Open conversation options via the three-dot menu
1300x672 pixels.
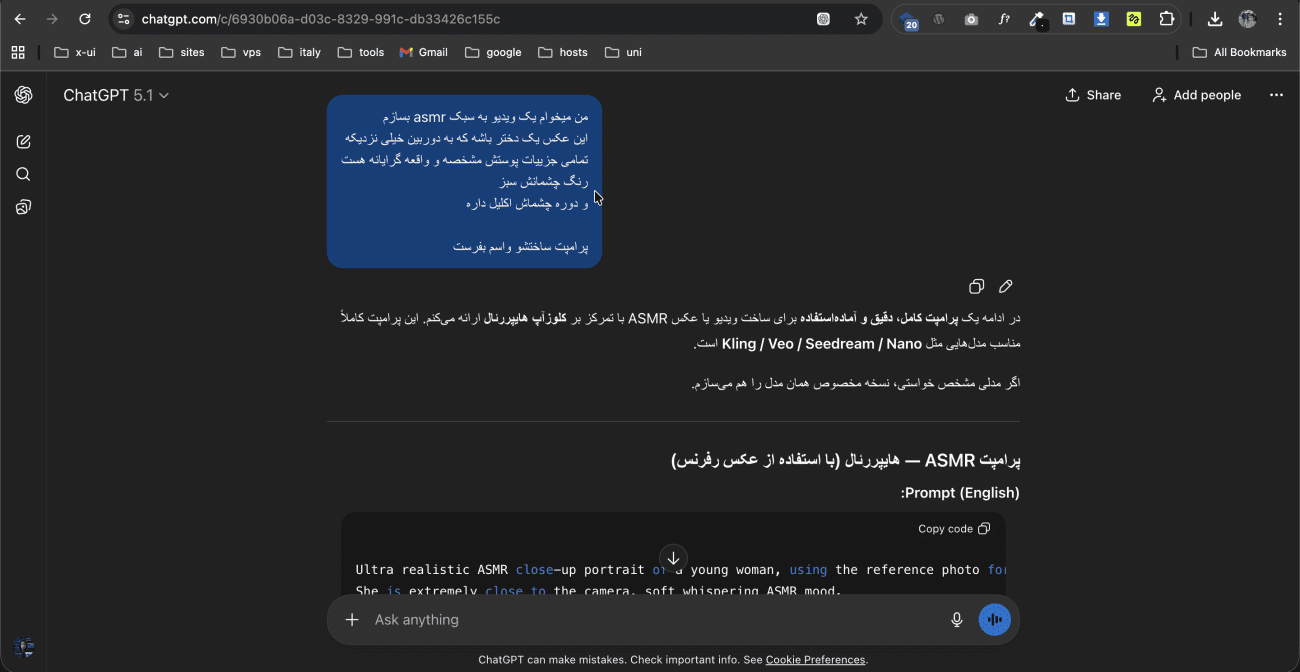(1276, 95)
